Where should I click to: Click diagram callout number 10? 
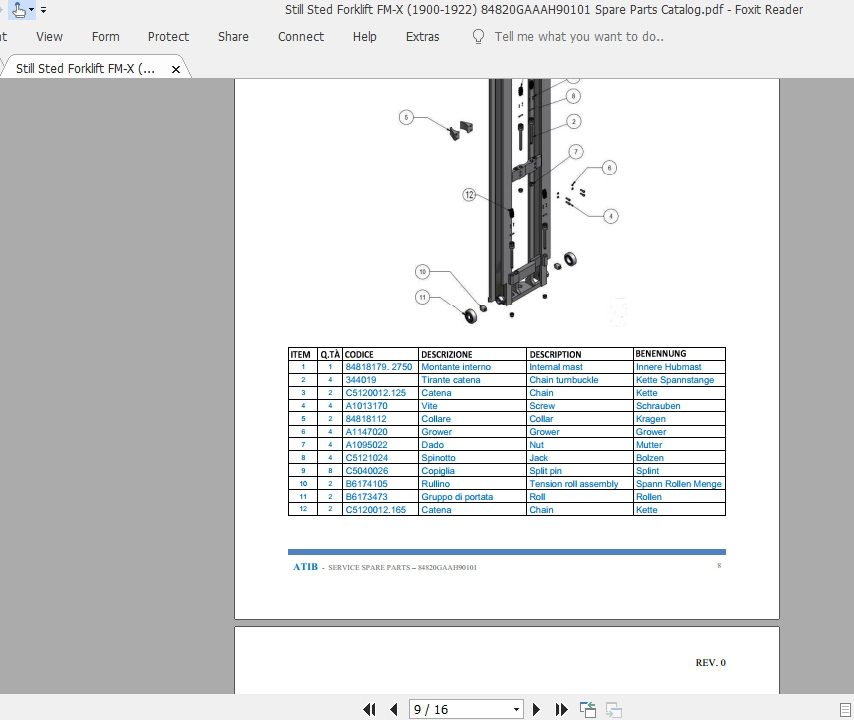(423, 272)
